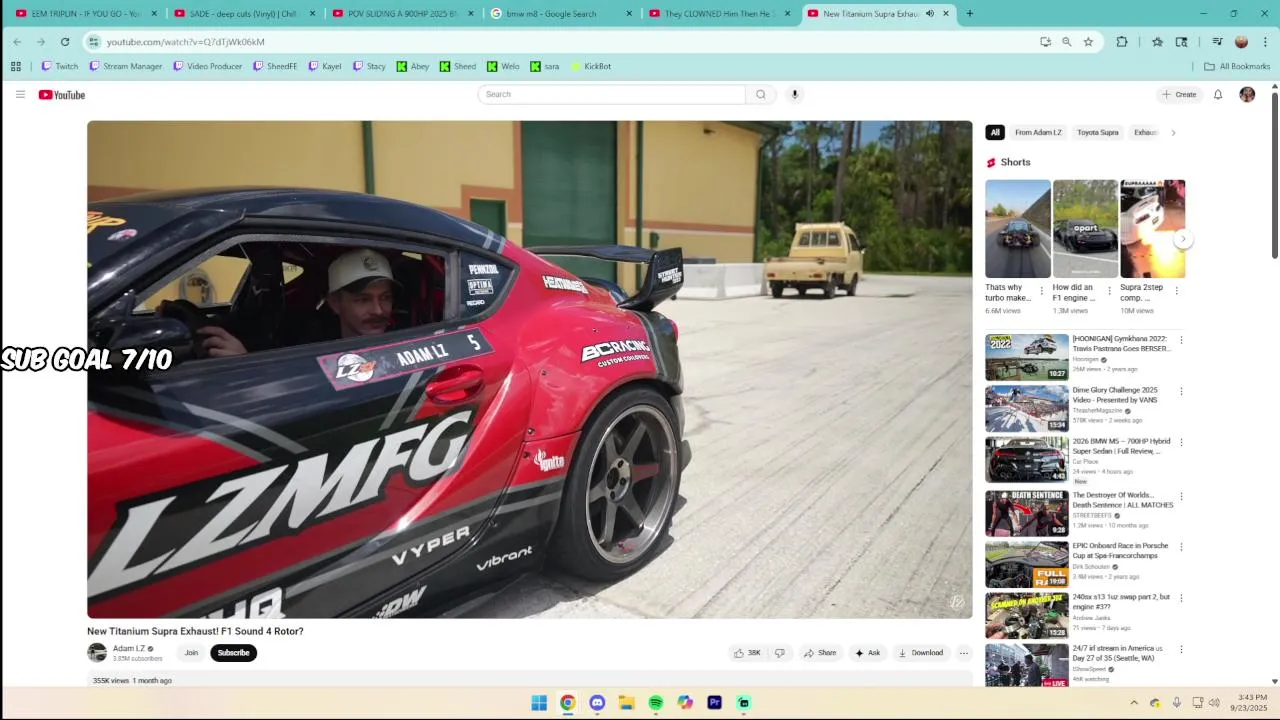
Task: Reload the page
Action: click(x=65, y=42)
